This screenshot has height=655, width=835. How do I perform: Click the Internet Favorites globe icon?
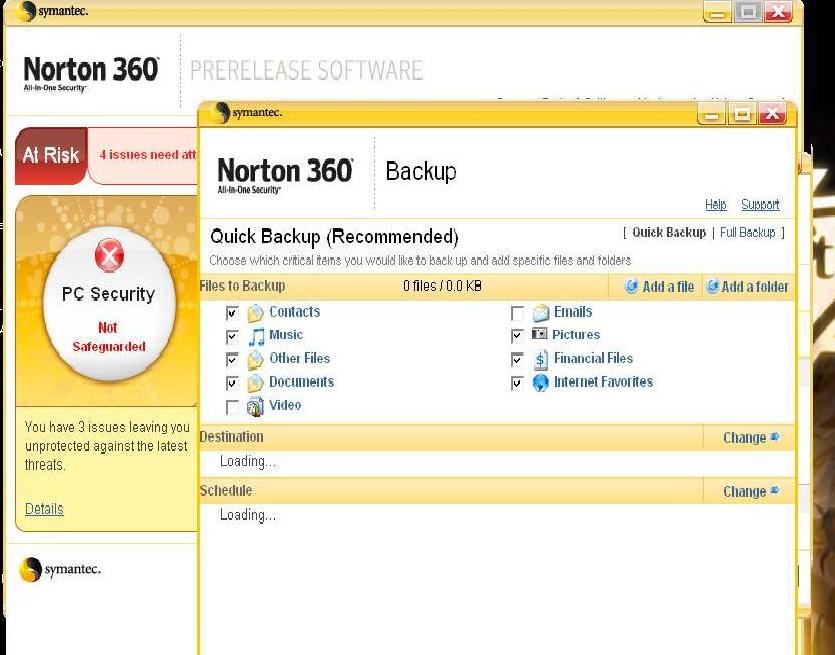[541, 383]
